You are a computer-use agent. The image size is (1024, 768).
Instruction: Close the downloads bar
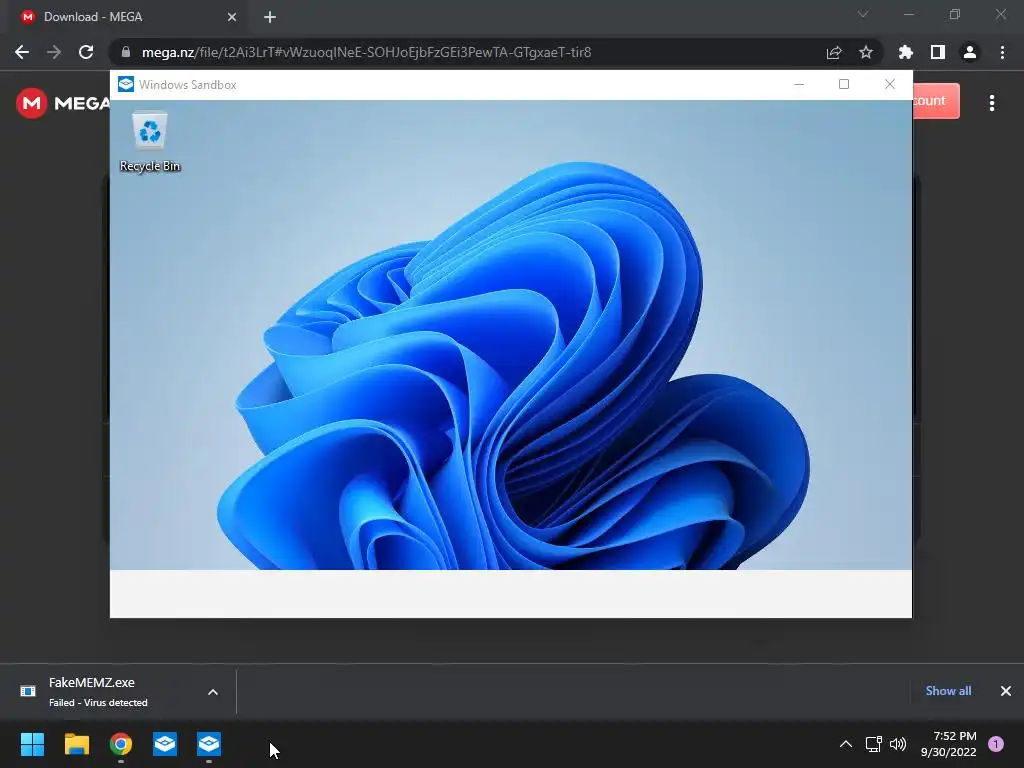(1006, 691)
